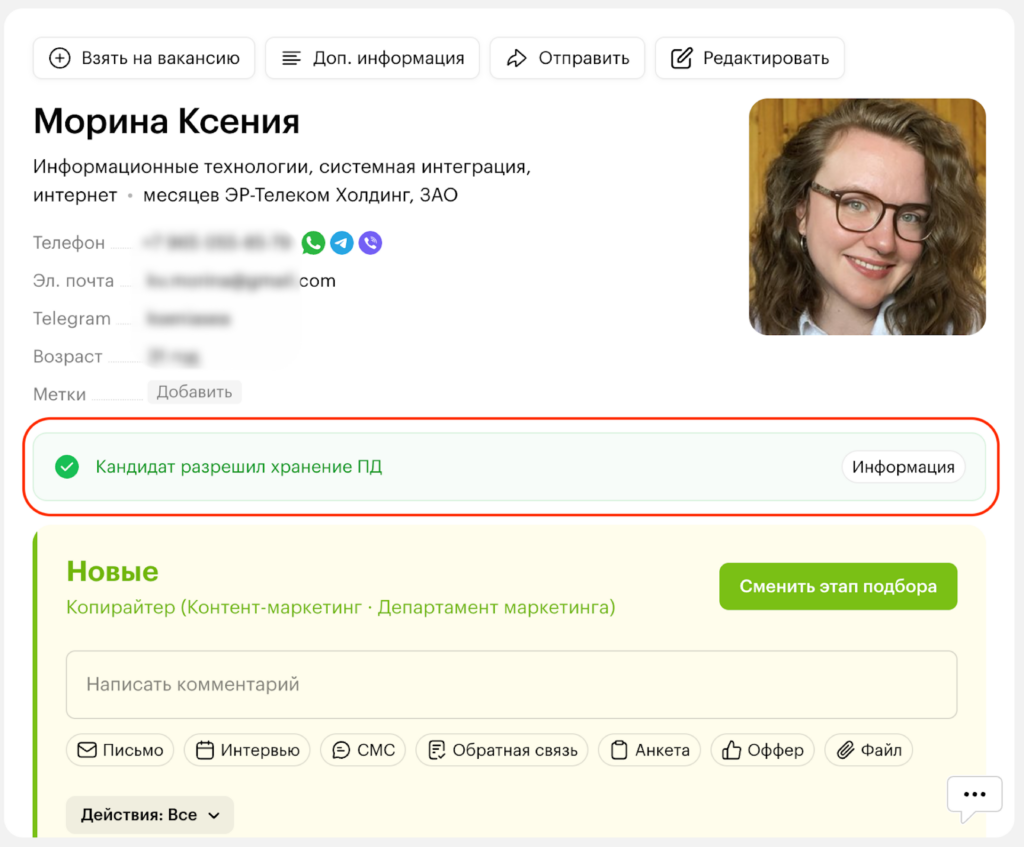Image resolution: width=1024 pixels, height=847 pixels.
Task: Open Доп. информация panel
Action: 372,58
